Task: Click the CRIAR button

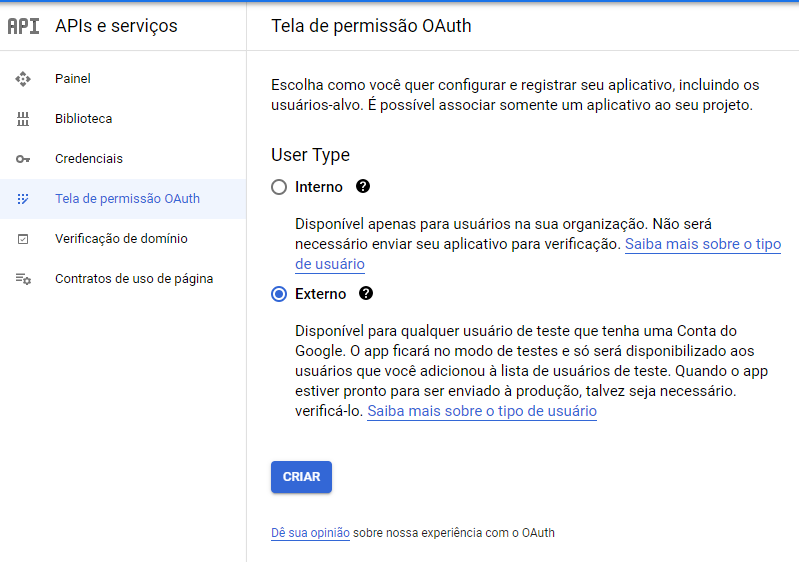Action: tap(301, 477)
